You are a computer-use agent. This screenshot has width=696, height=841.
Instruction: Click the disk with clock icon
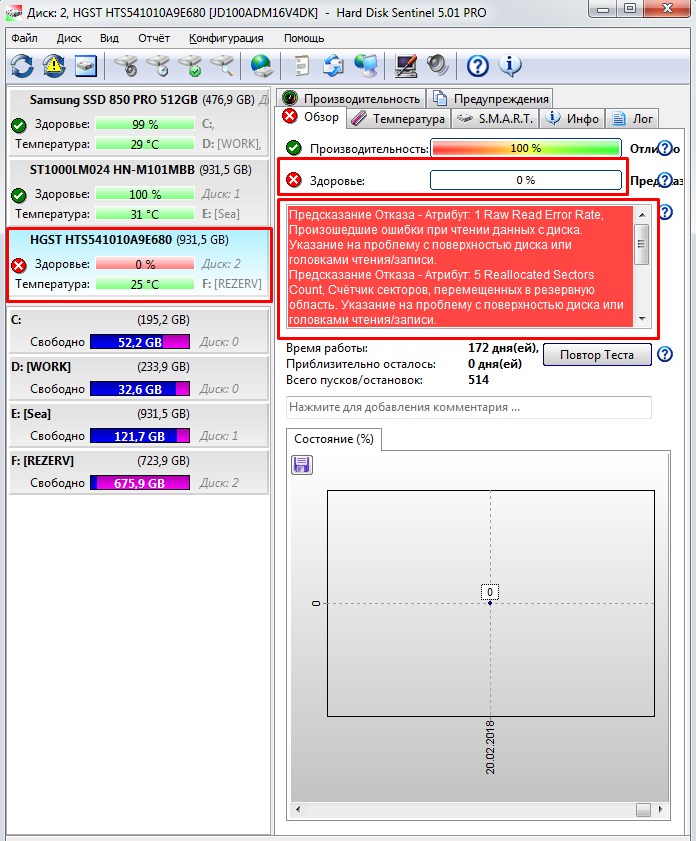point(158,66)
